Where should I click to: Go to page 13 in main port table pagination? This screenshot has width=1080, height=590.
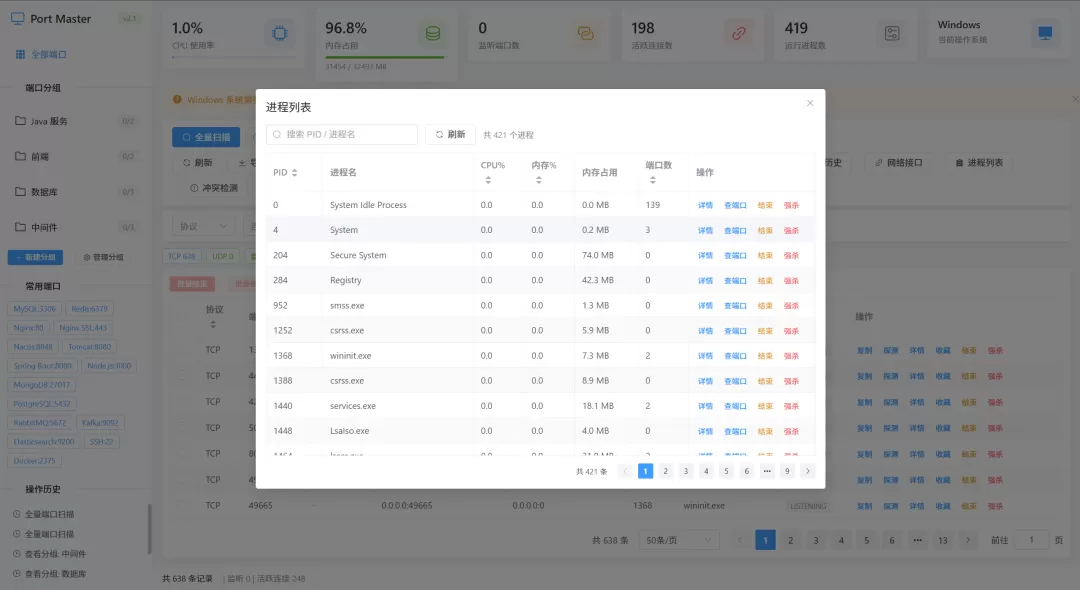click(943, 540)
